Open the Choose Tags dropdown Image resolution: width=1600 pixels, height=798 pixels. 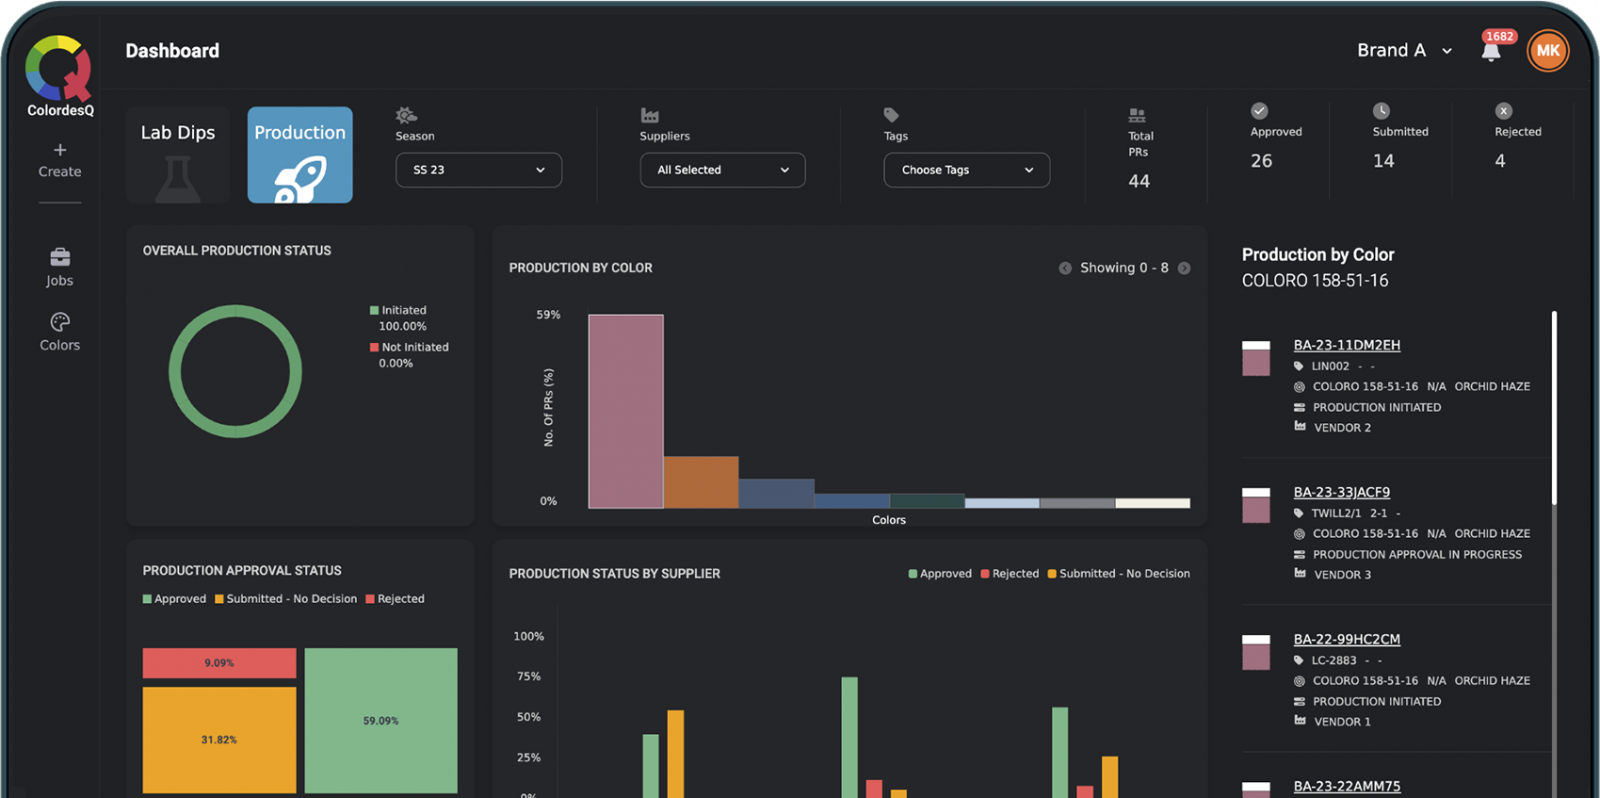click(x=966, y=170)
